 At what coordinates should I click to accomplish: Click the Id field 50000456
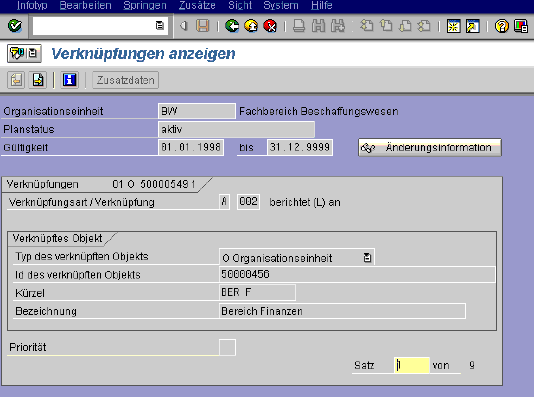point(357,274)
